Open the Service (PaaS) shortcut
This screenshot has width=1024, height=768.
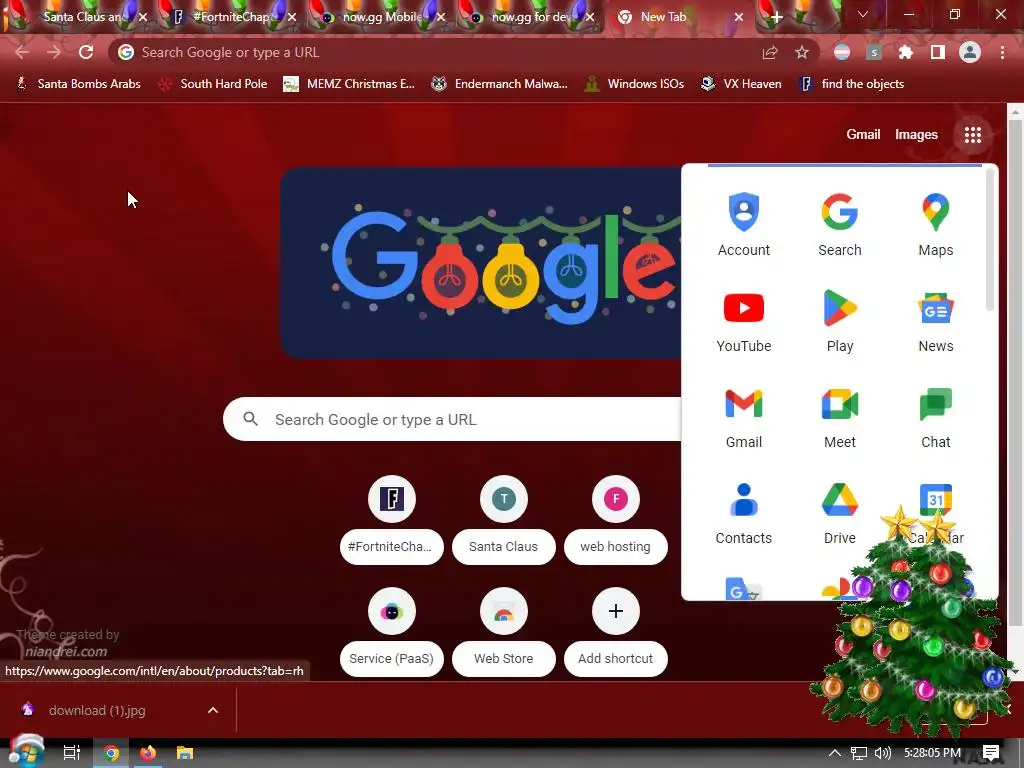pos(392,632)
